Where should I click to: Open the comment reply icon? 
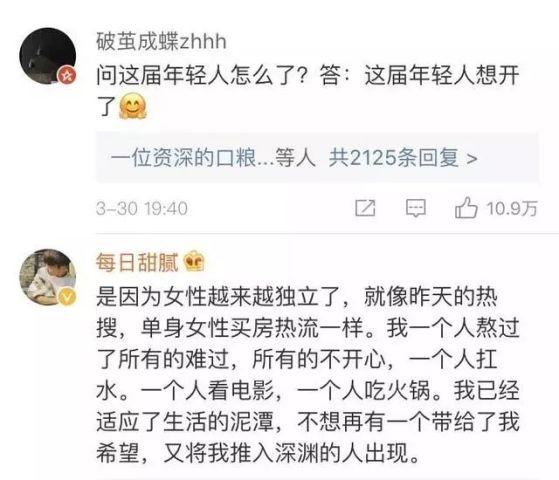tap(416, 208)
